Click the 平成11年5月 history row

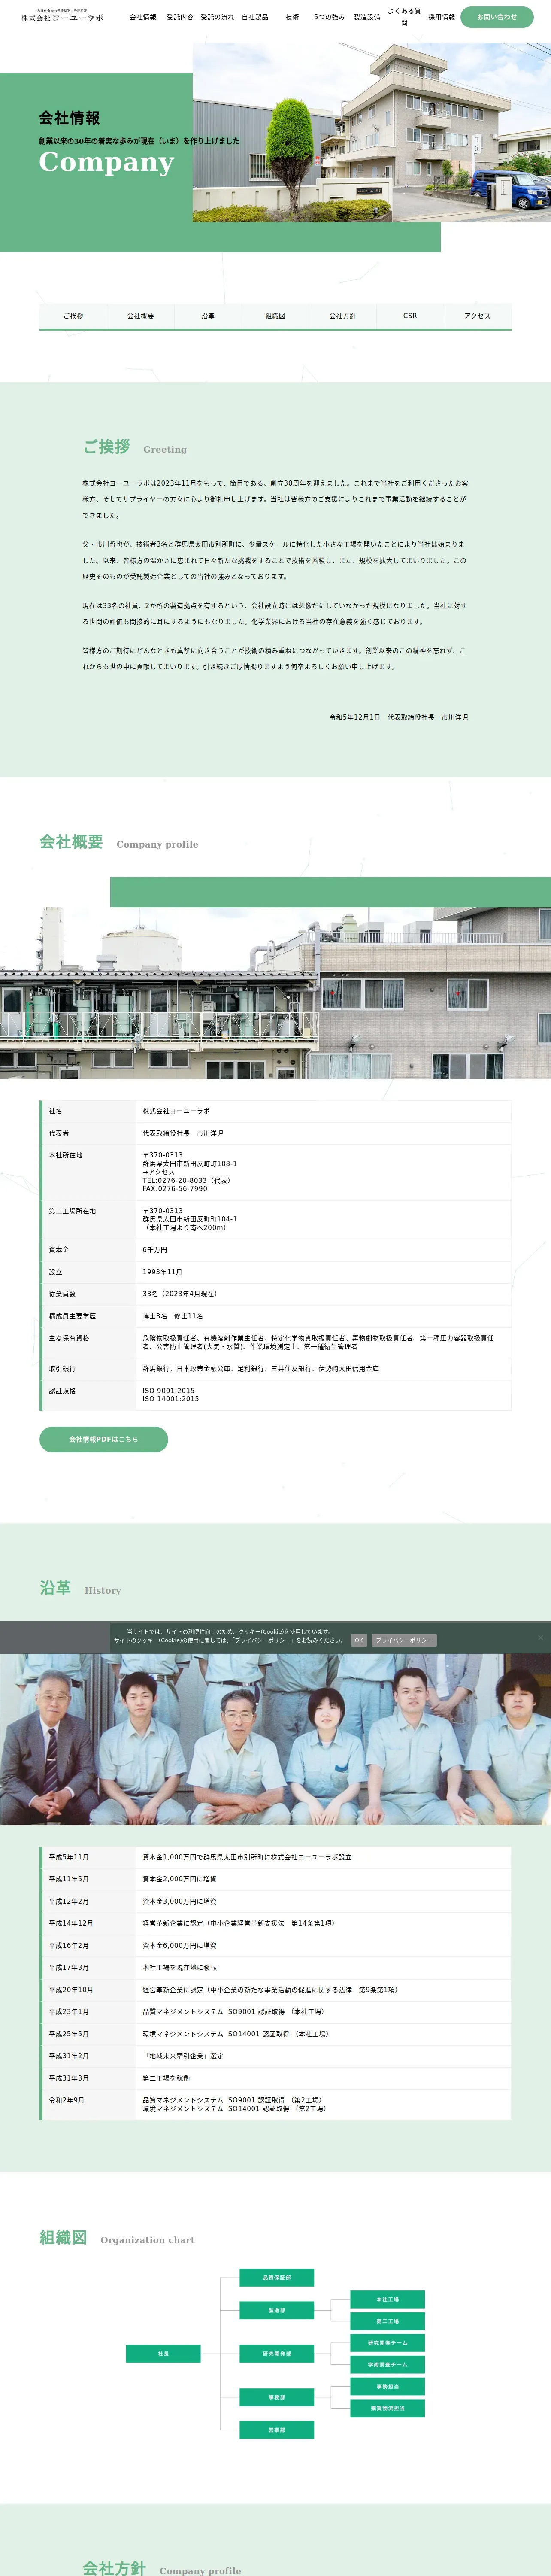tap(275, 1879)
